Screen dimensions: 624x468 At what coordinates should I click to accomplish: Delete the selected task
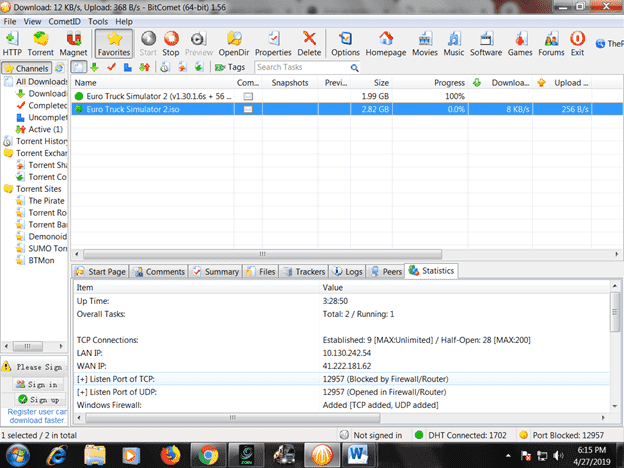309,44
